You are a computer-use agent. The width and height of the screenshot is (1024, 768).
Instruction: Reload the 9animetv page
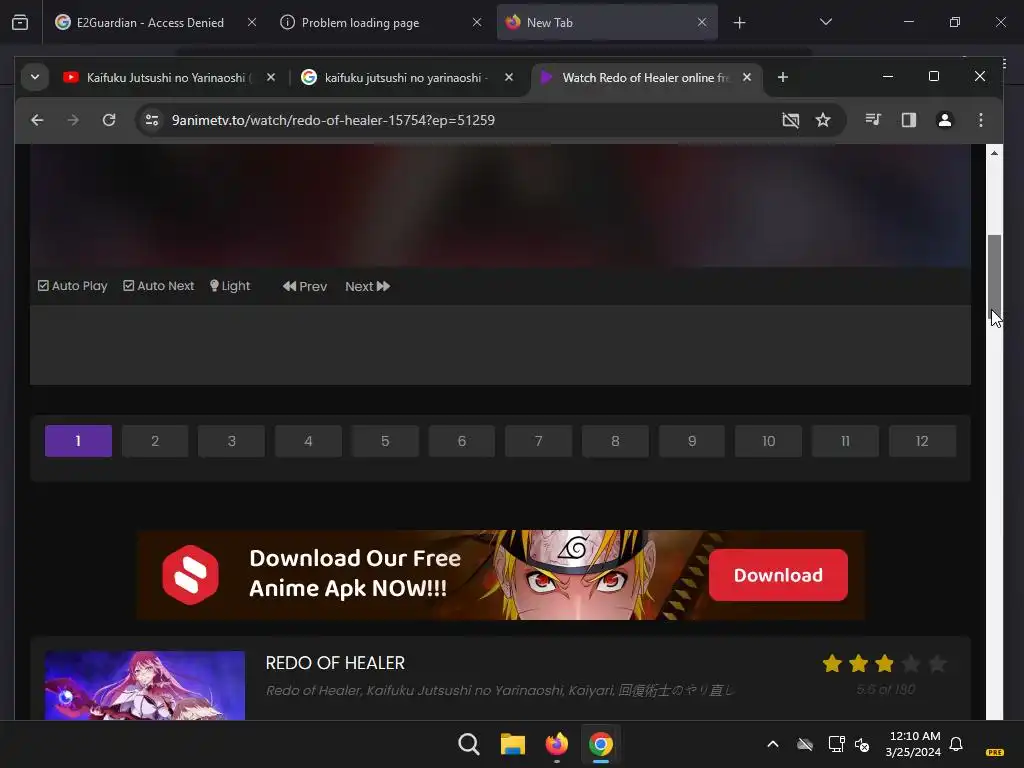point(109,120)
